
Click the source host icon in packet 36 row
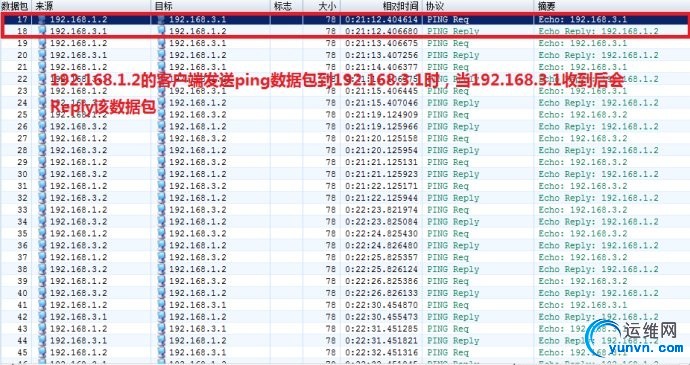point(42,245)
